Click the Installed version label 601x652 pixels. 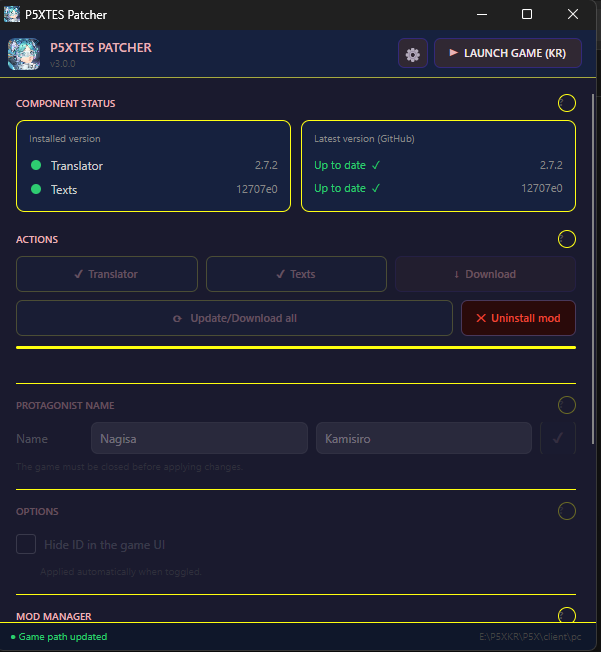[65, 139]
